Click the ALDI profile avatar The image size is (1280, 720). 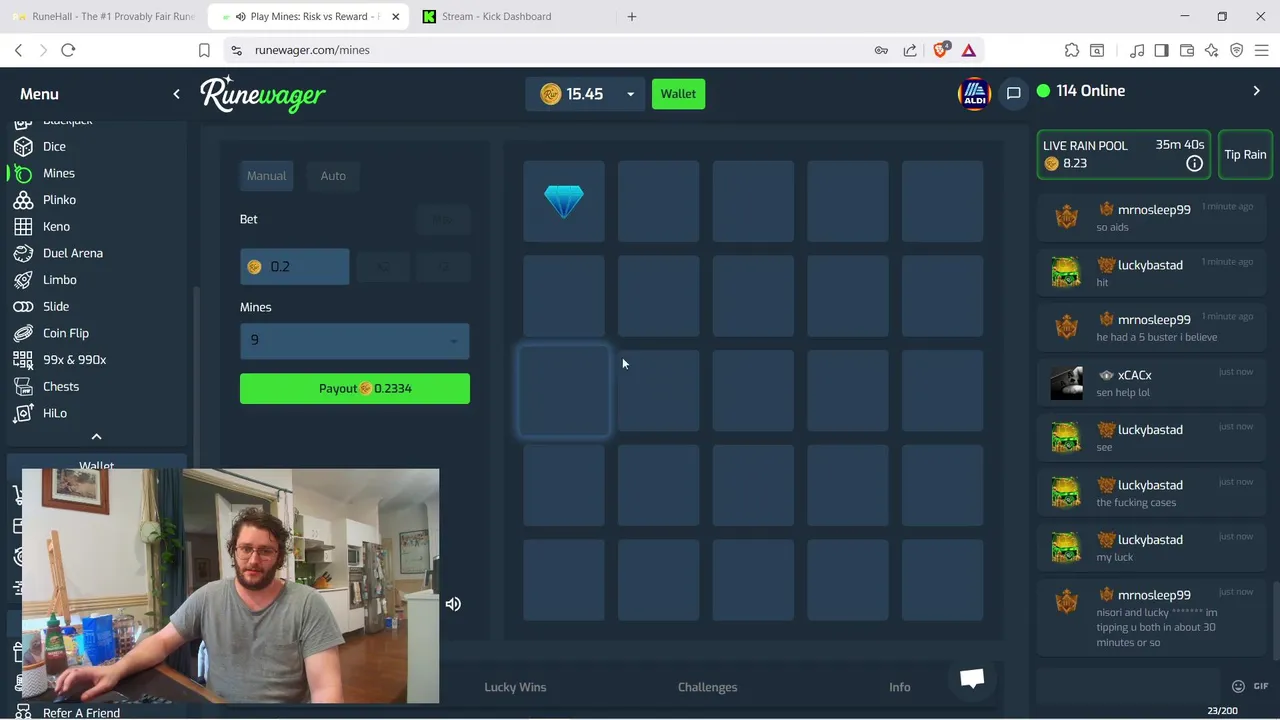[973, 93]
